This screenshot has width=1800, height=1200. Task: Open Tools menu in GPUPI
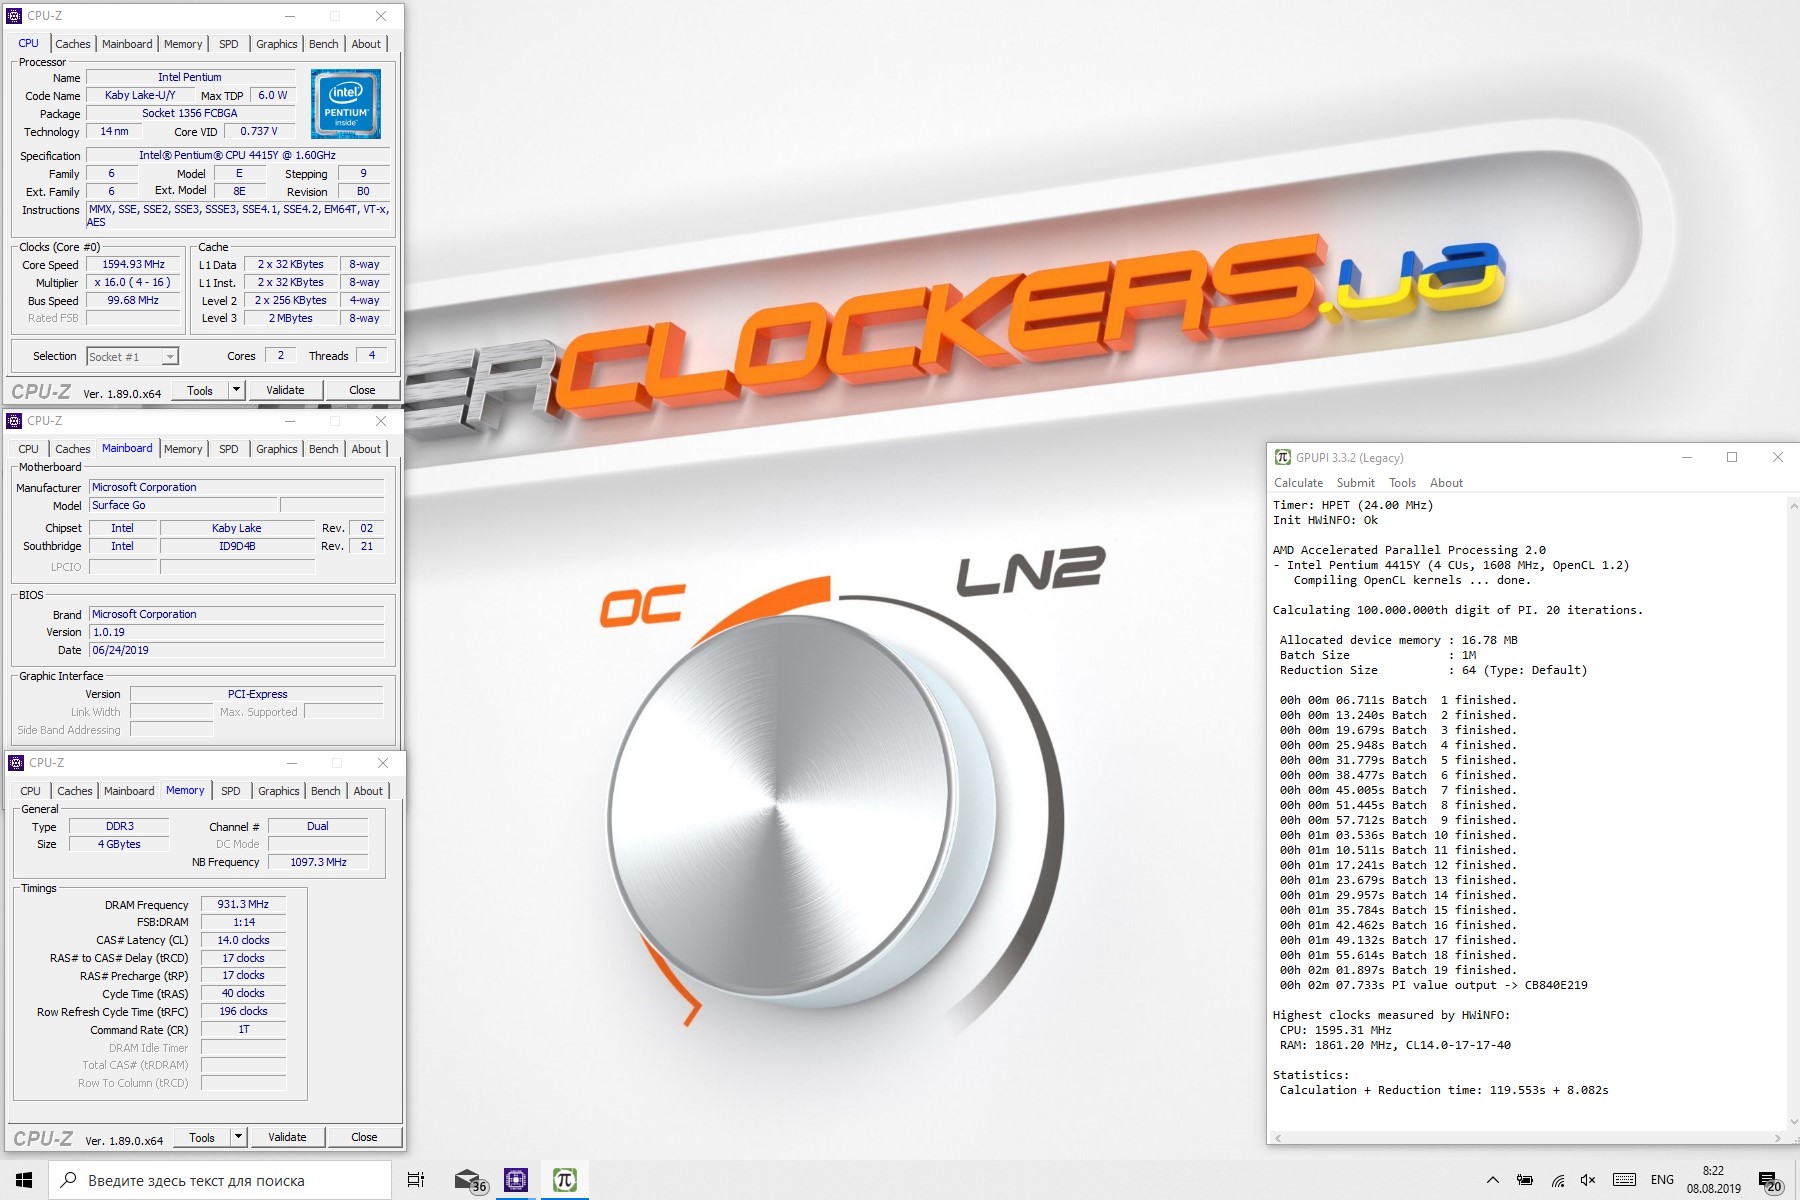pos(1402,483)
